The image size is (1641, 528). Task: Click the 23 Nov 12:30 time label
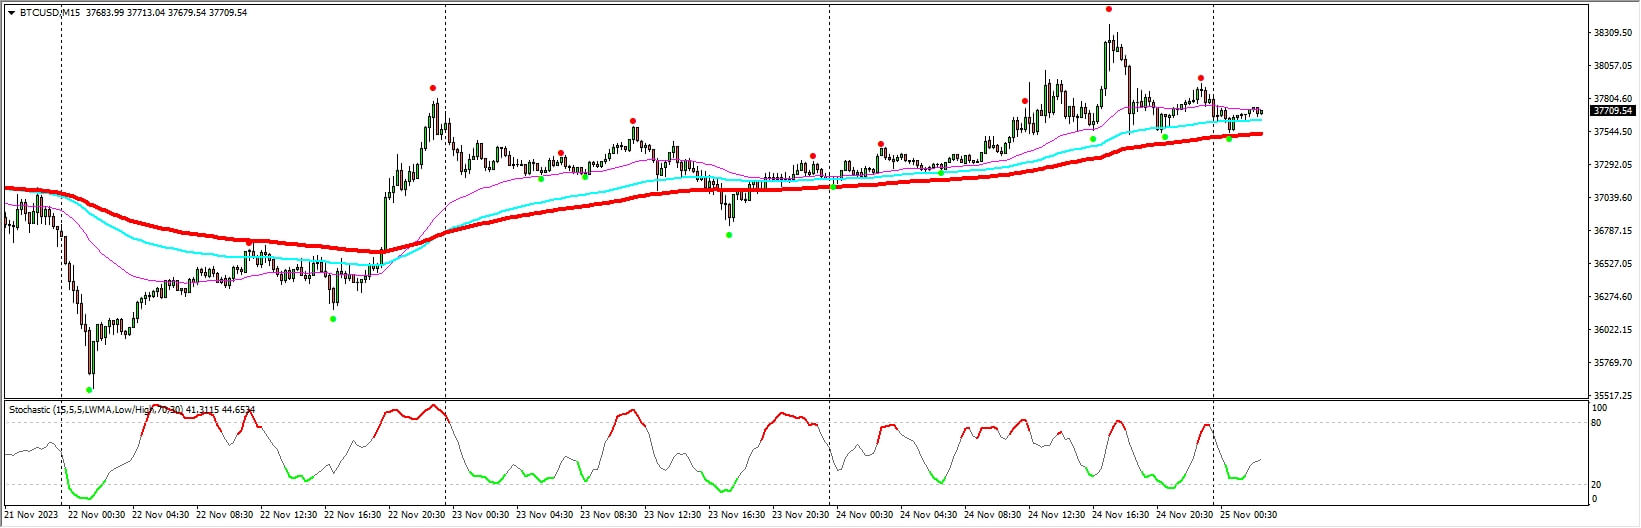pyautogui.click(x=672, y=516)
